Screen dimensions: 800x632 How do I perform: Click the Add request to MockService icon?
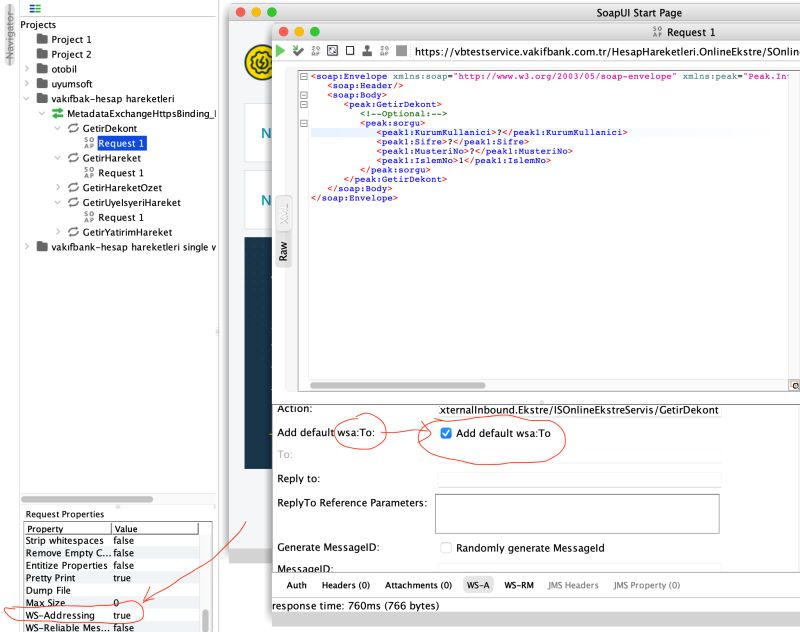pos(366,50)
